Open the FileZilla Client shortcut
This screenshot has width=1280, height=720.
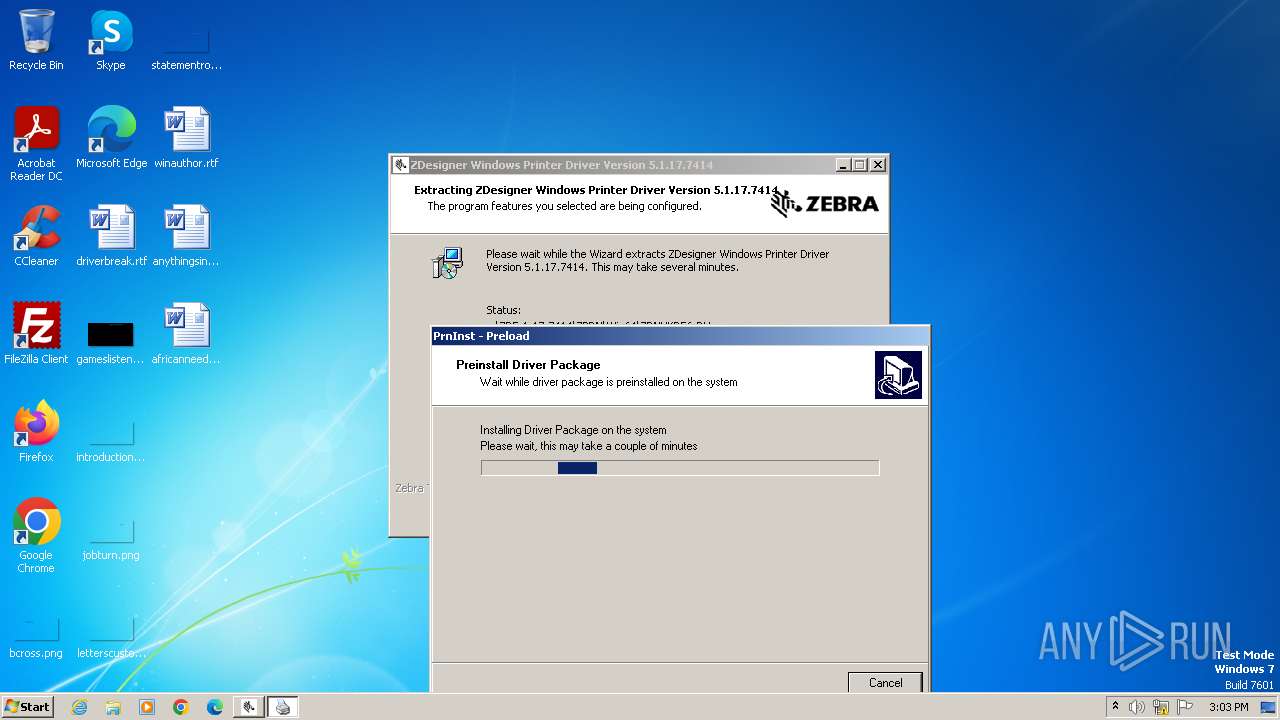(36, 333)
